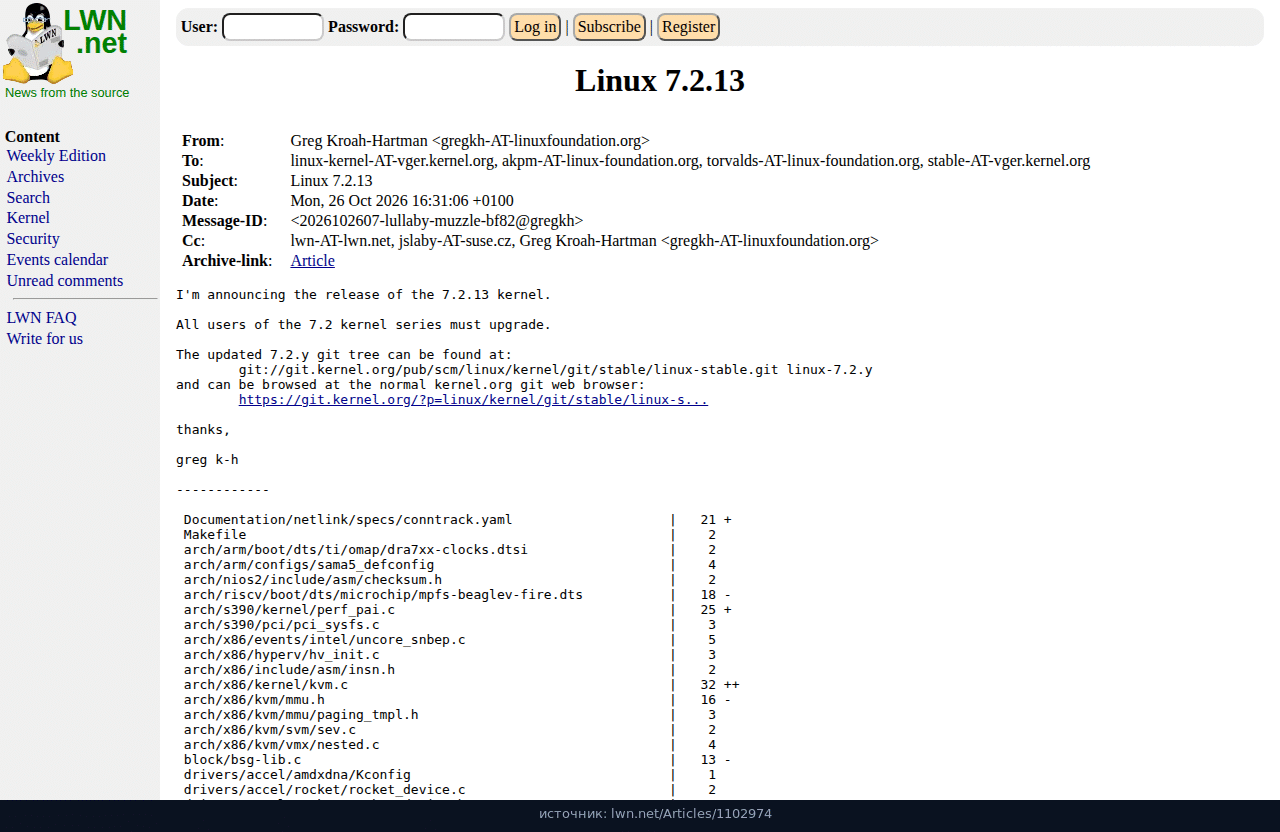Click the Subscribe button
1280x832 pixels.
pyautogui.click(x=609, y=27)
